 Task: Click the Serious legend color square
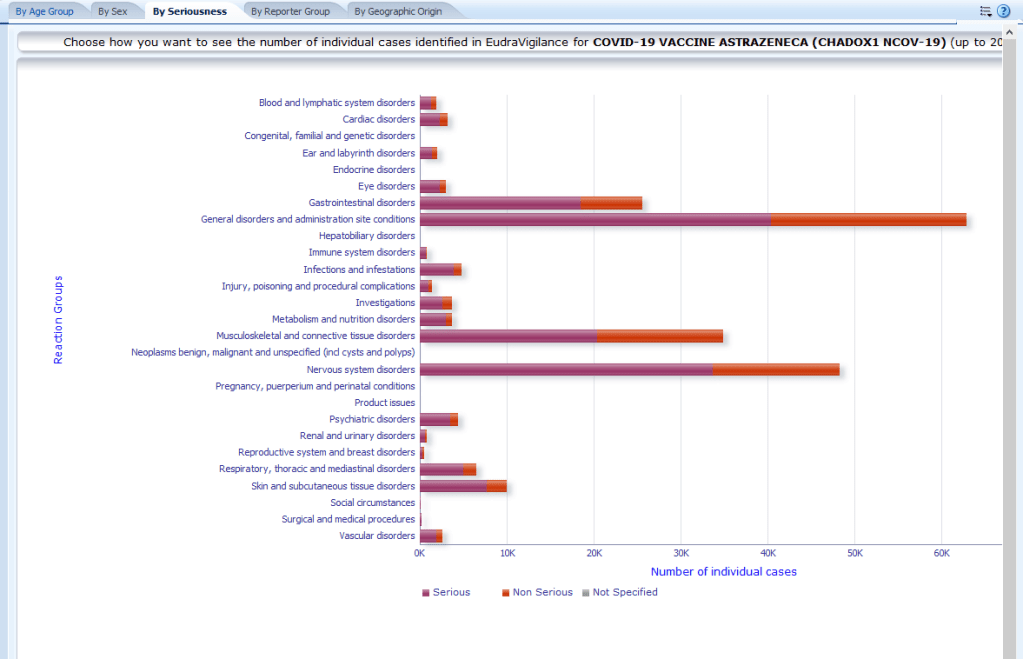426,593
